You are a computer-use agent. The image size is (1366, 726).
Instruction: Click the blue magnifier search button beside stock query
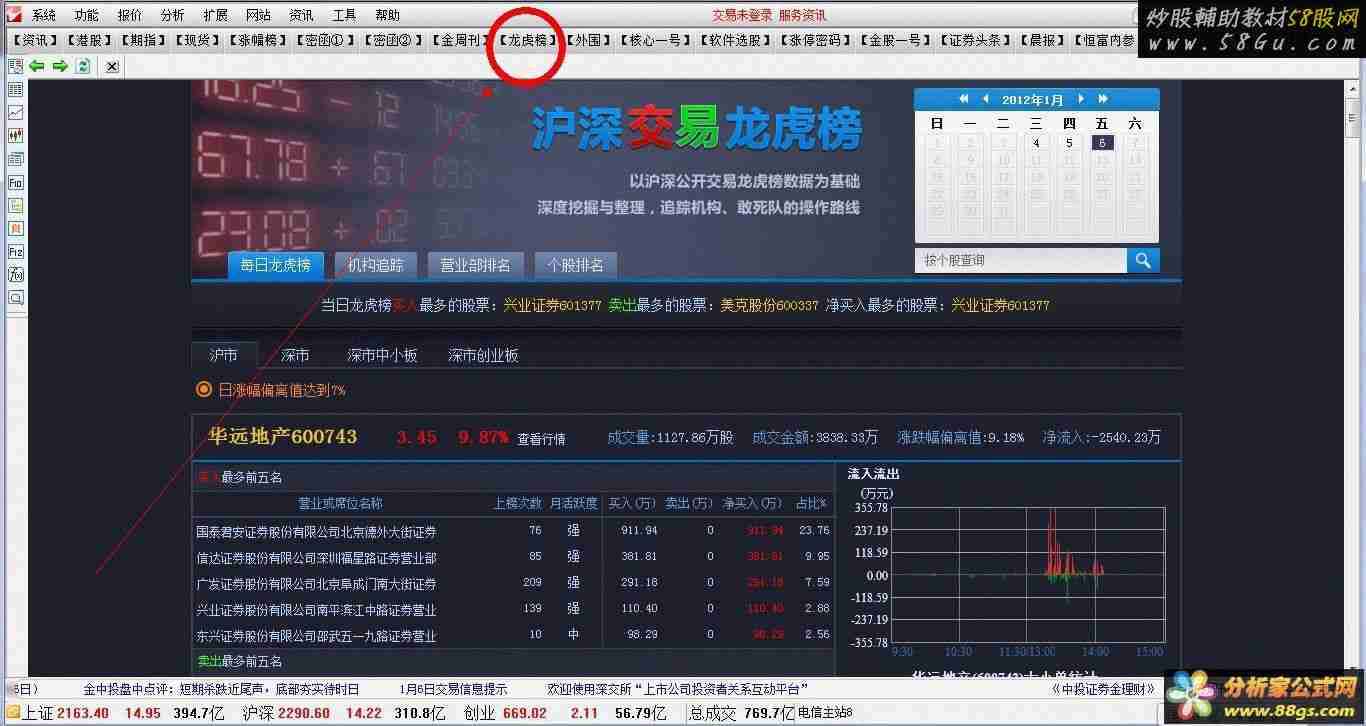1142,260
